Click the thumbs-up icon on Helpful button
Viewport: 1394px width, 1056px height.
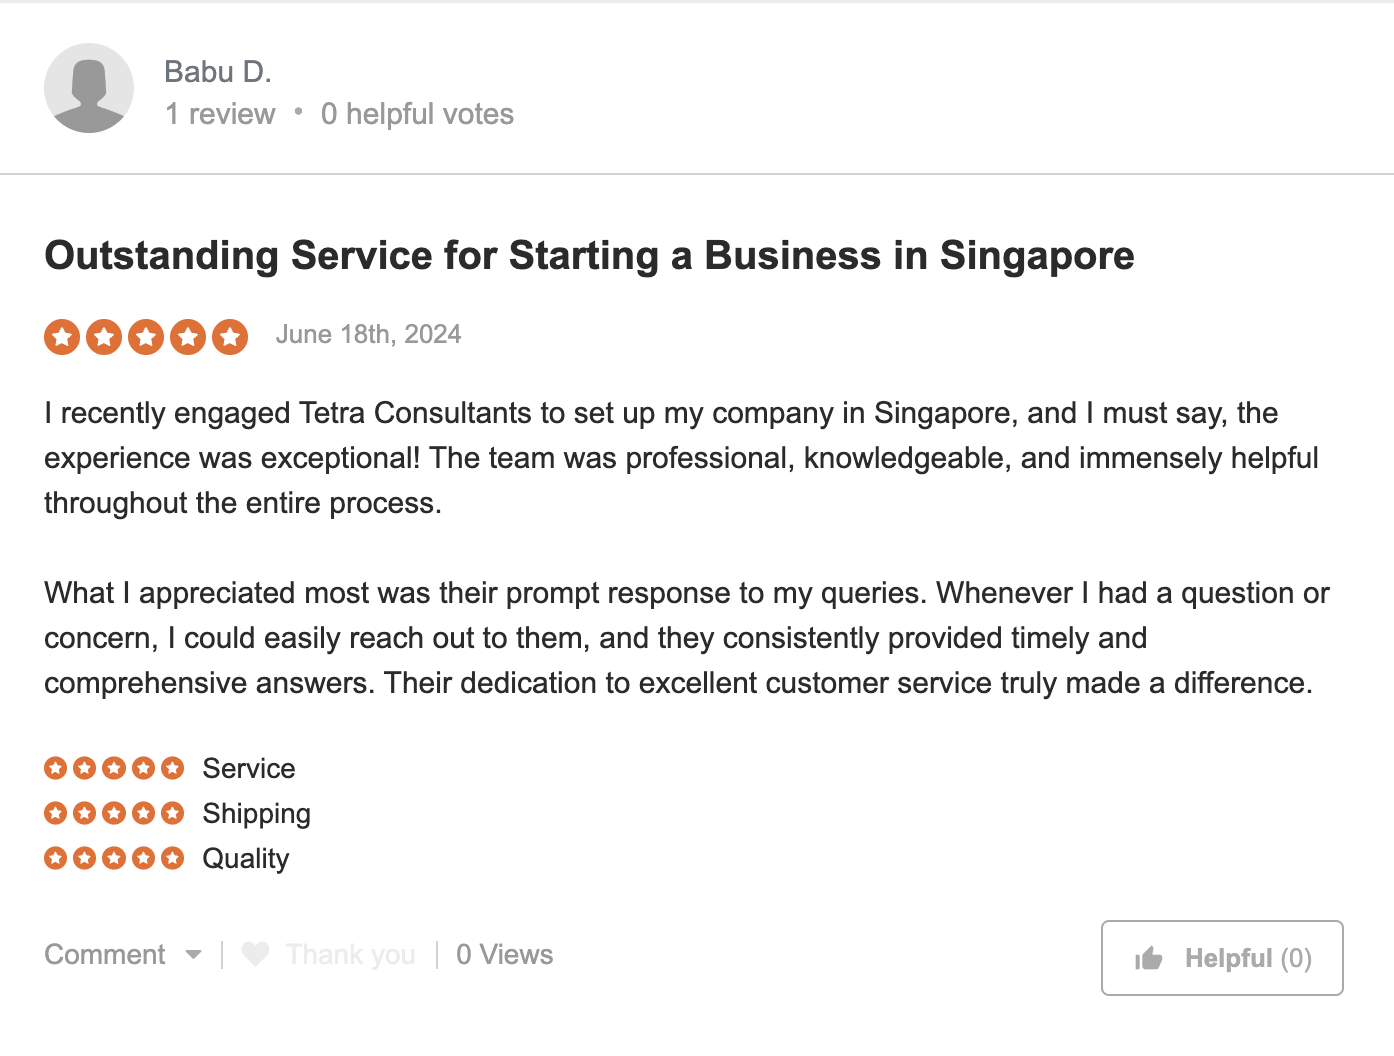click(1148, 958)
